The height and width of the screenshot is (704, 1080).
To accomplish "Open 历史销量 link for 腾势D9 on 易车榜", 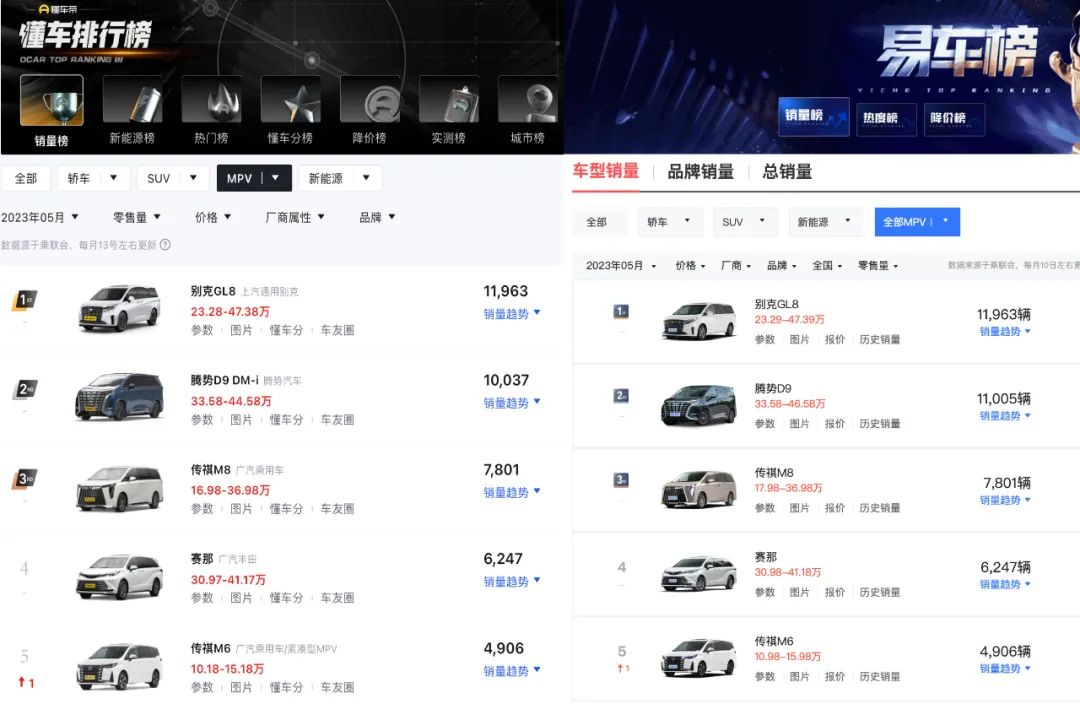I will pos(880,424).
